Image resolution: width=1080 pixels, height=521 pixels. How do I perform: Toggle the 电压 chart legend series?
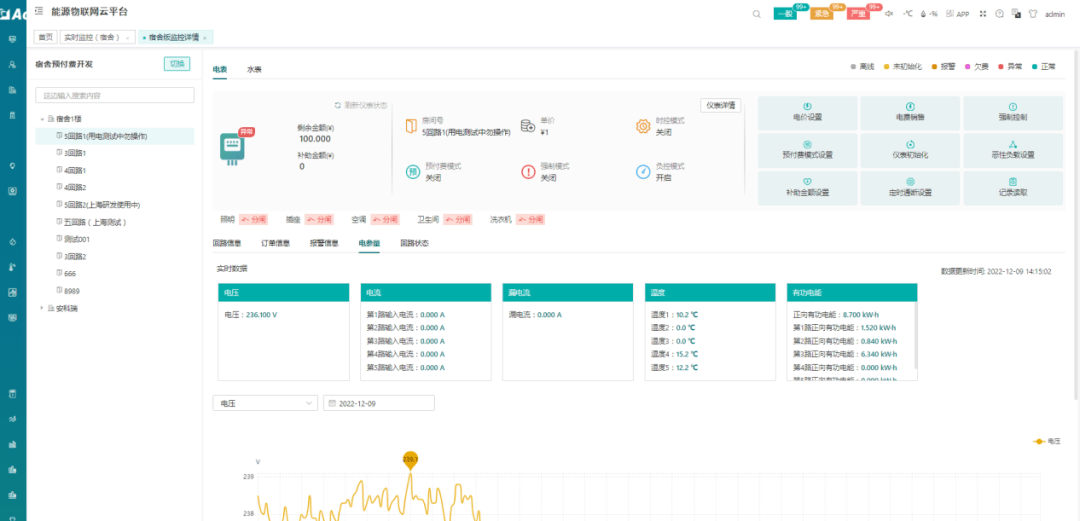(x=1047, y=441)
